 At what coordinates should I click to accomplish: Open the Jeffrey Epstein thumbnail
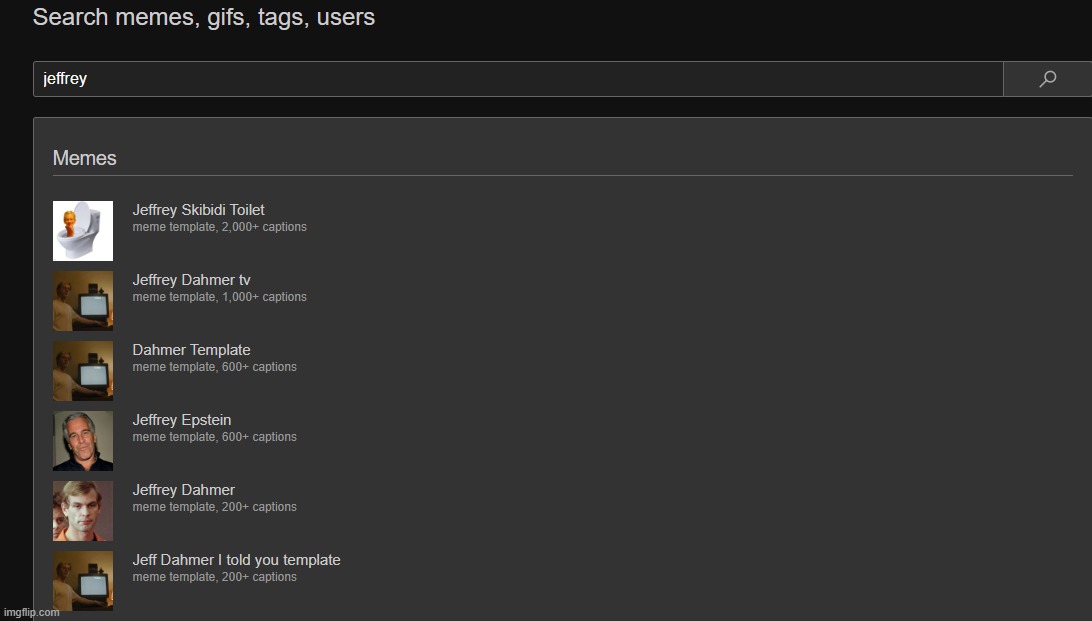pyautogui.click(x=83, y=441)
